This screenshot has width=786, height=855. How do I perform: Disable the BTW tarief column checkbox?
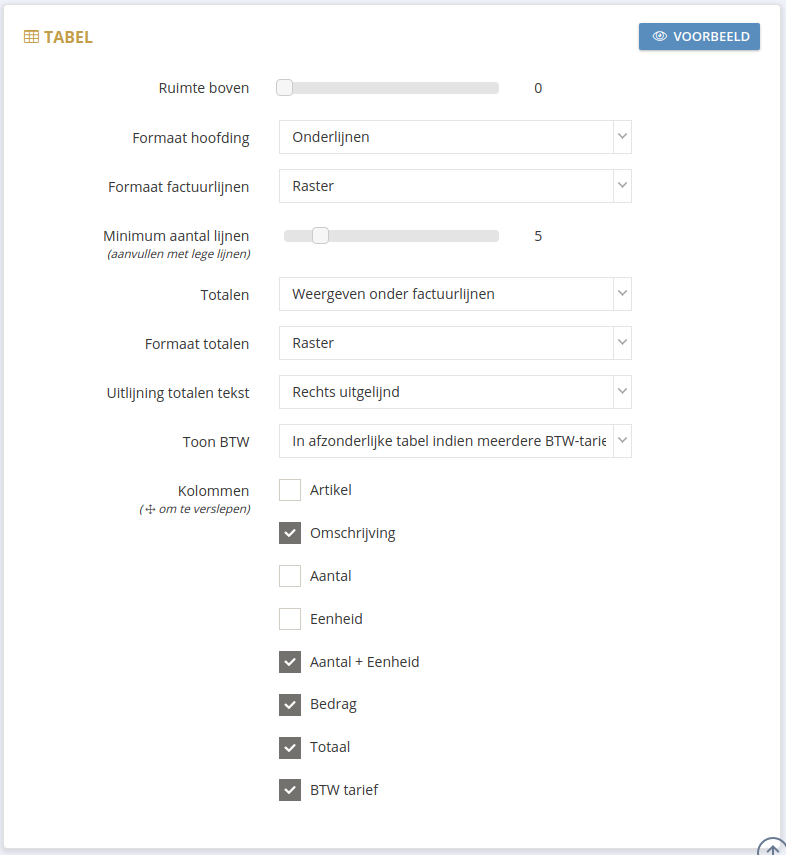(x=289, y=790)
